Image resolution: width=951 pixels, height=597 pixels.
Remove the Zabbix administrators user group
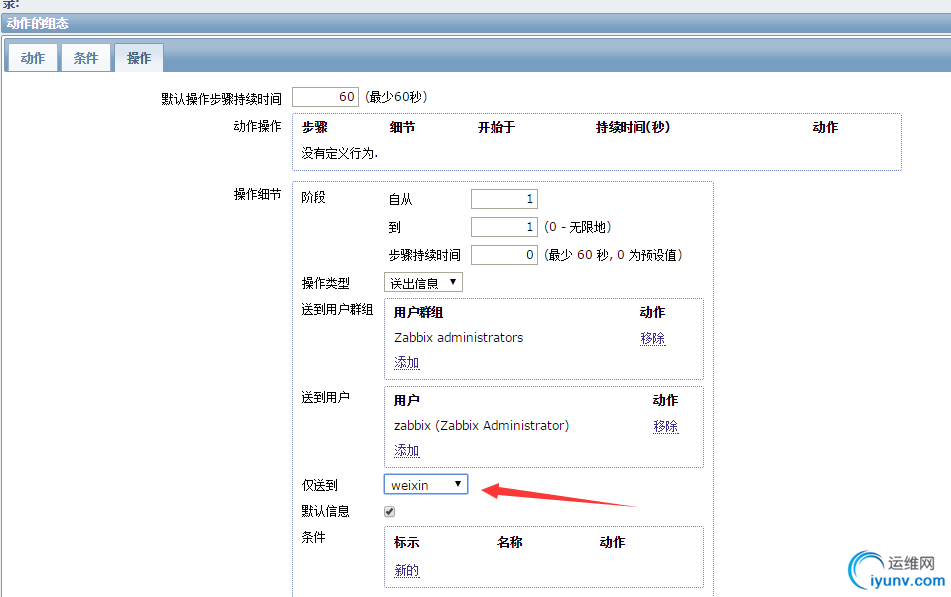point(652,338)
